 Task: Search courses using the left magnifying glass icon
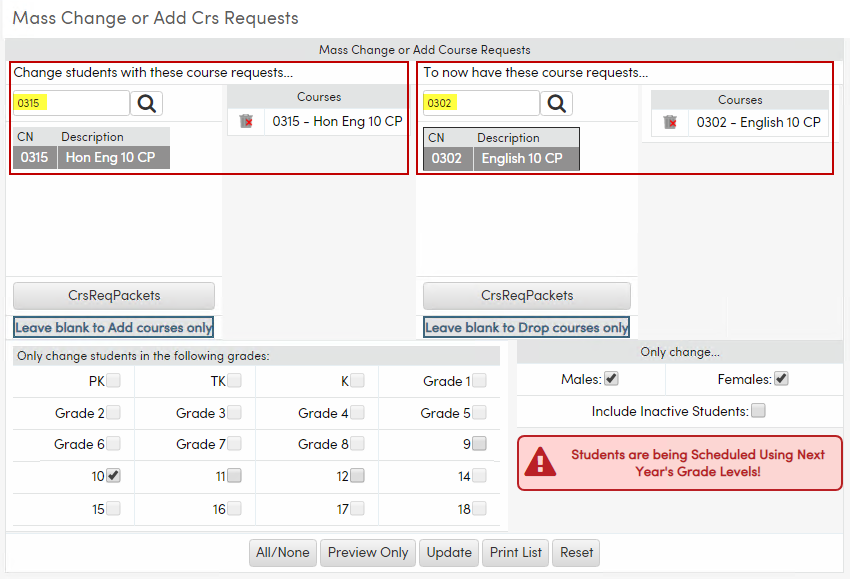click(x=146, y=103)
